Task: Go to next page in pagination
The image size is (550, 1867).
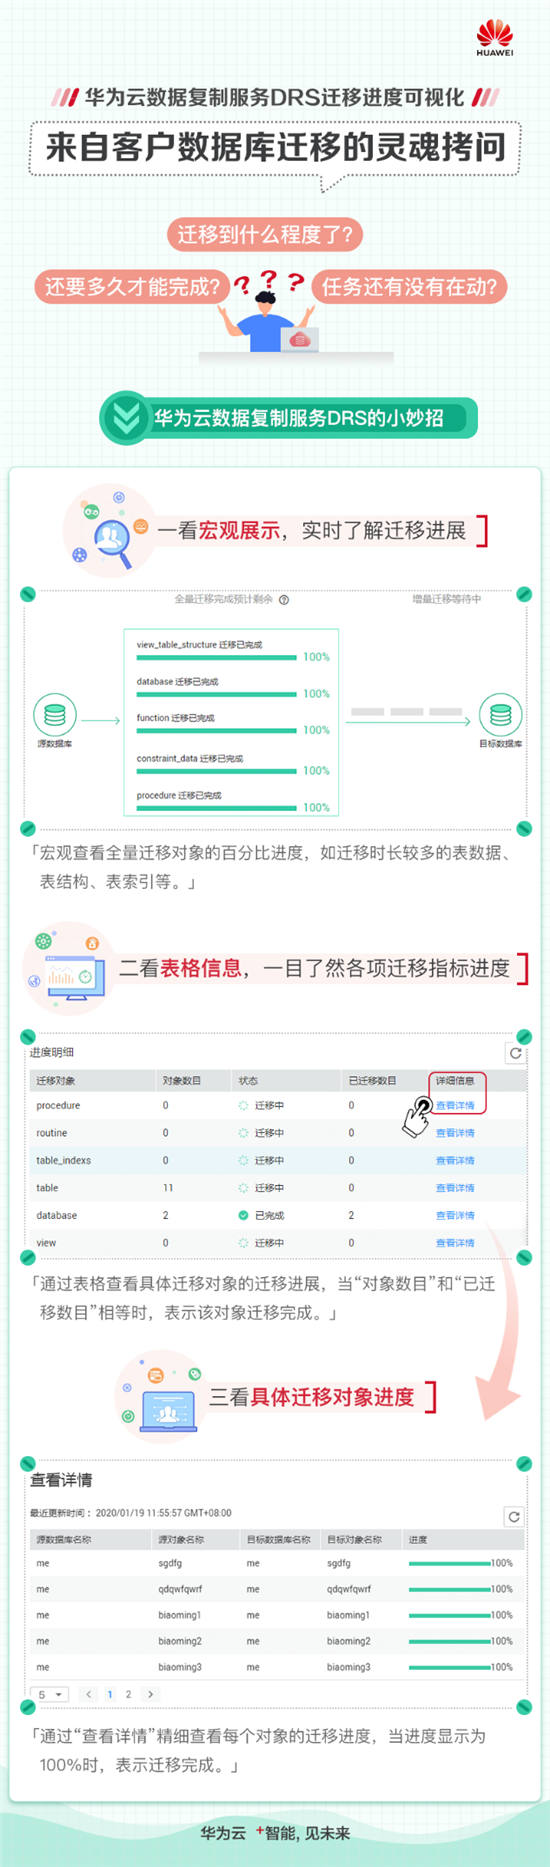Action: coord(150,1694)
